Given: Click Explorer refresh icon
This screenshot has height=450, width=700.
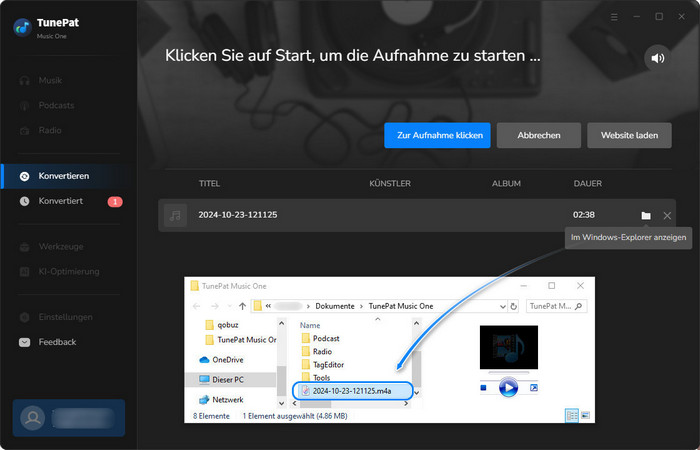Looking at the screenshot, I should (x=513, y=306).
